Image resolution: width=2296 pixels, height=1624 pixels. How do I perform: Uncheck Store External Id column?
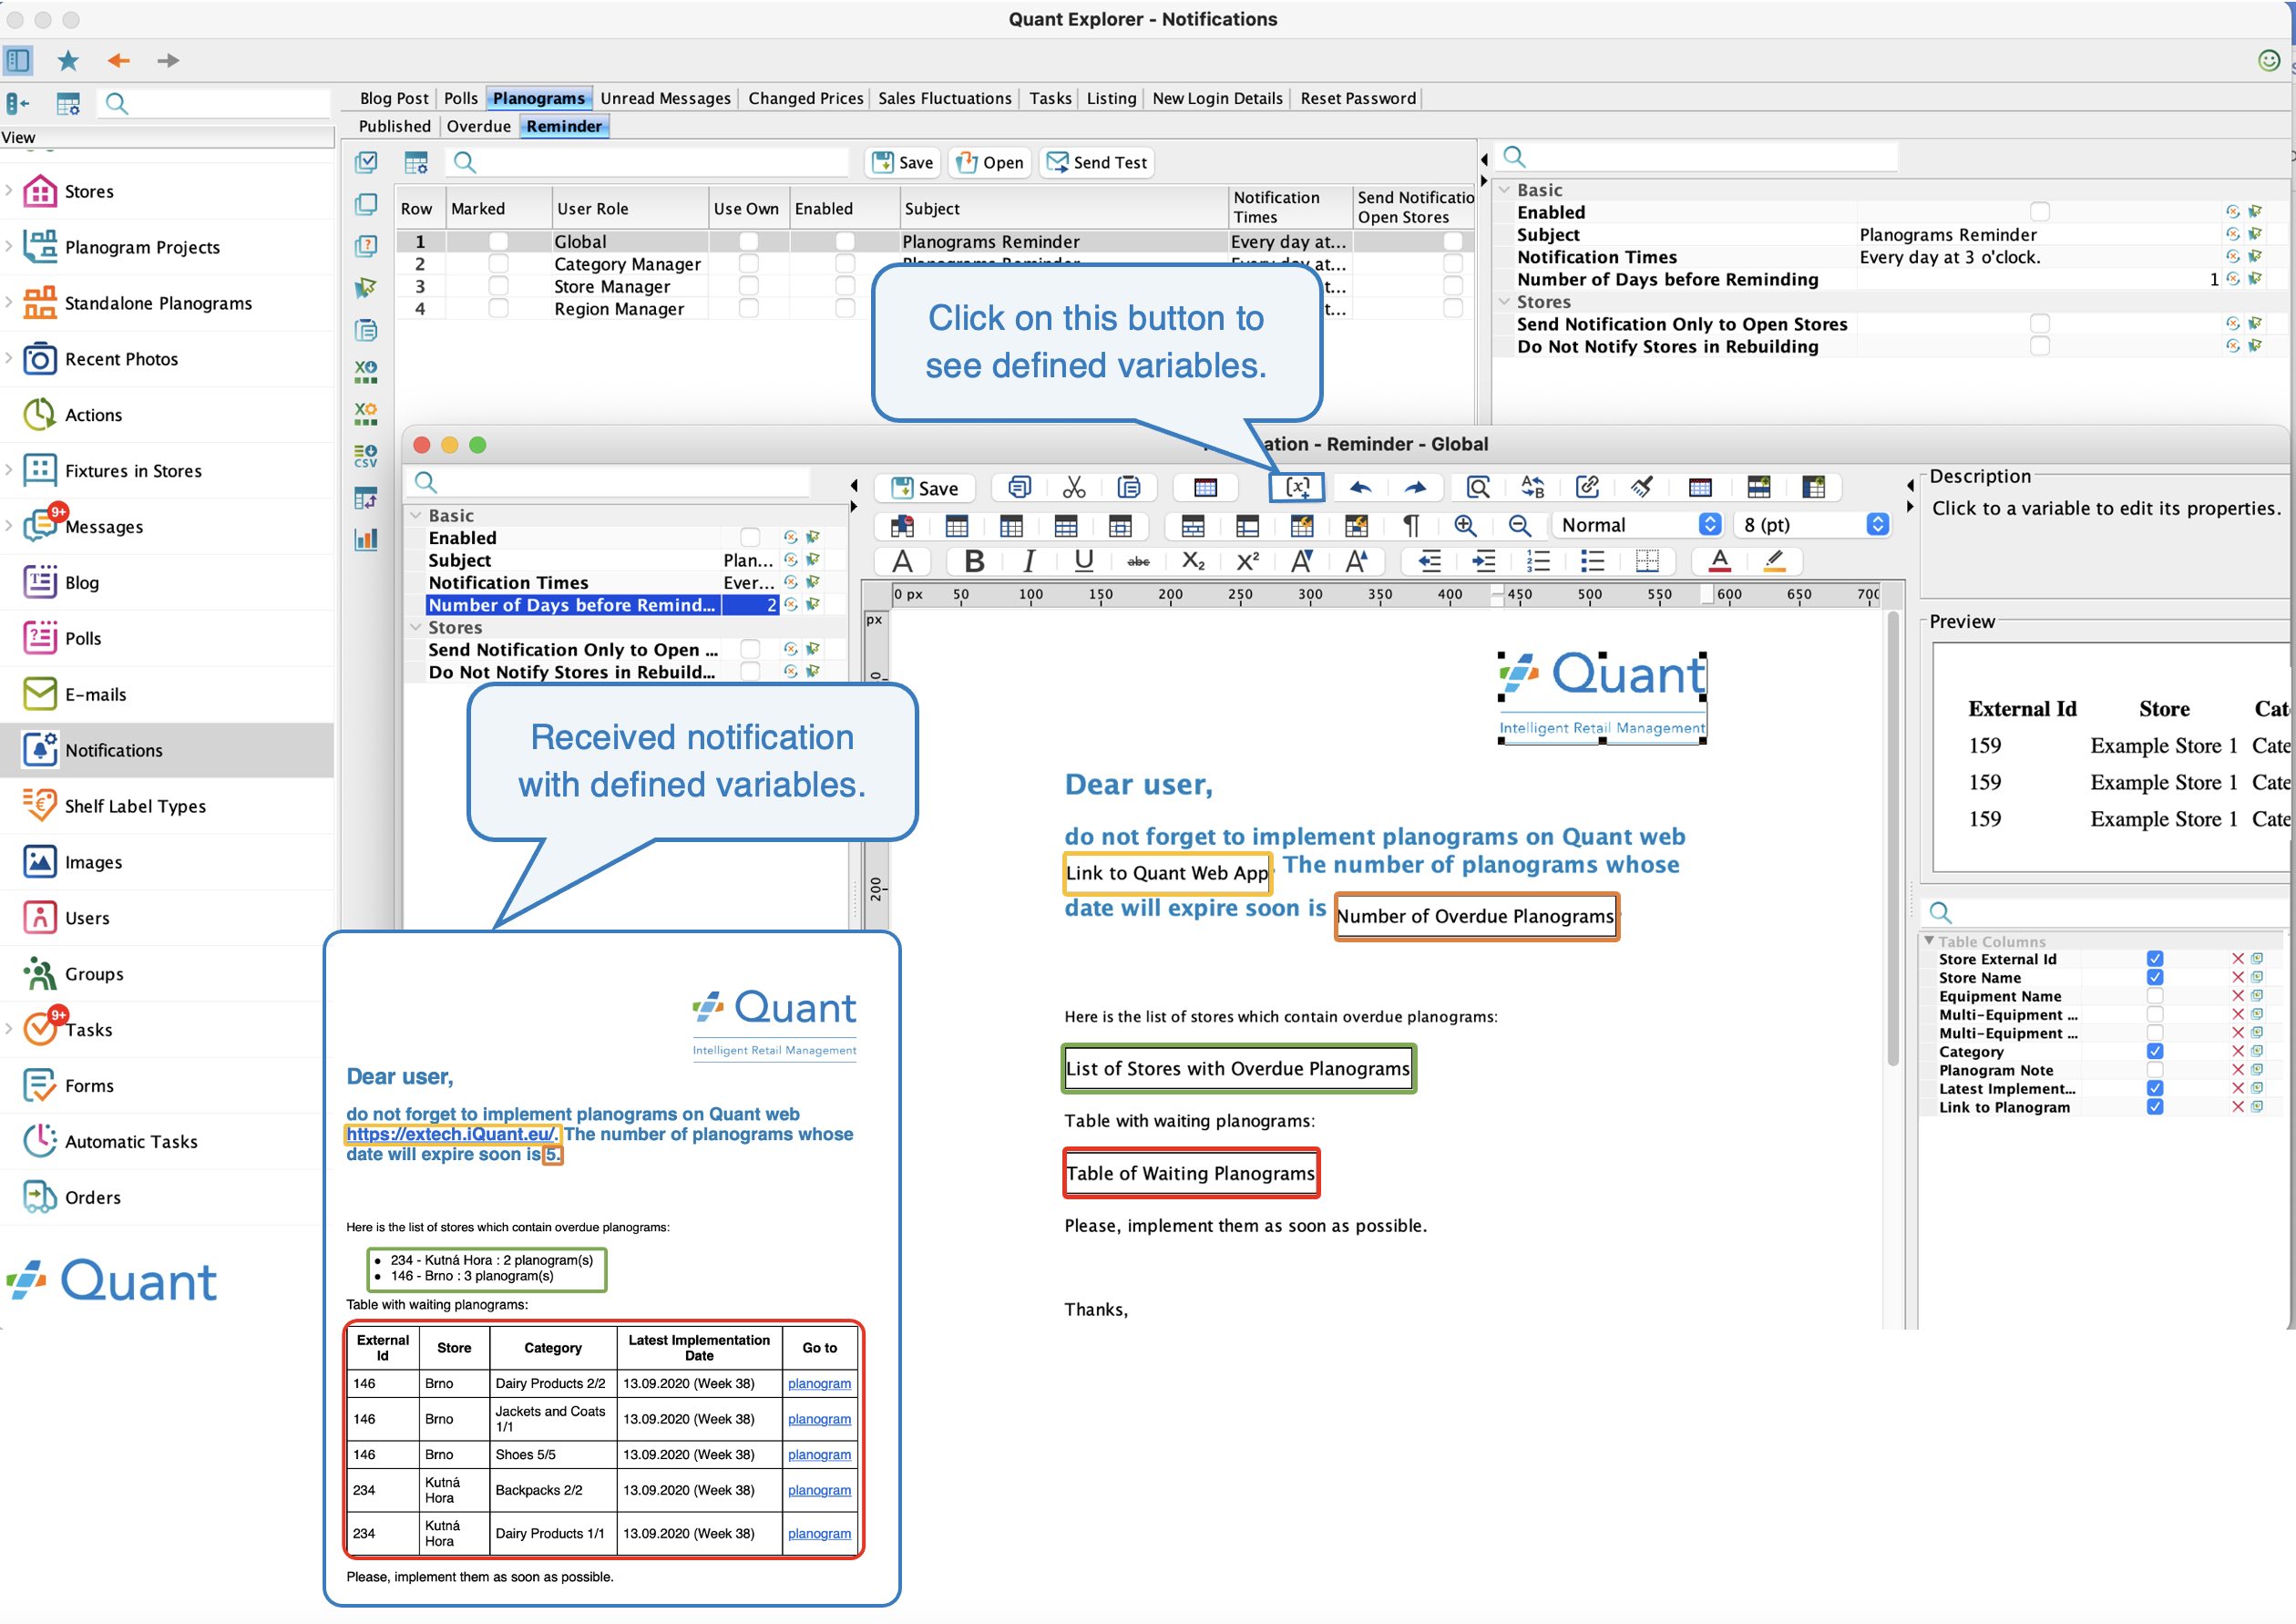pyautogui.click(x=2155, y=959)
